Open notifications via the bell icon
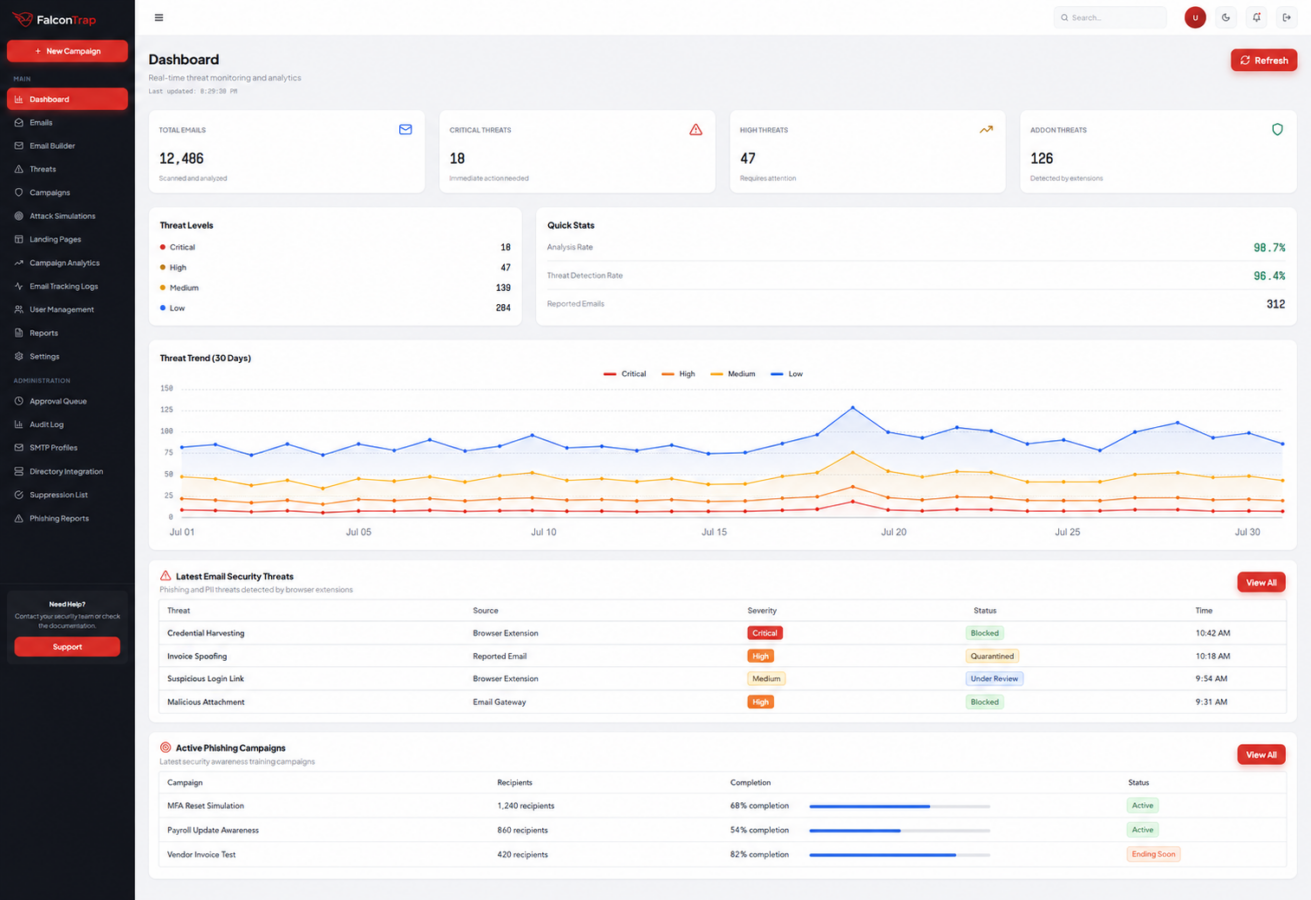Viewport: 1311px width, 900px height. tap(1257, 17)
